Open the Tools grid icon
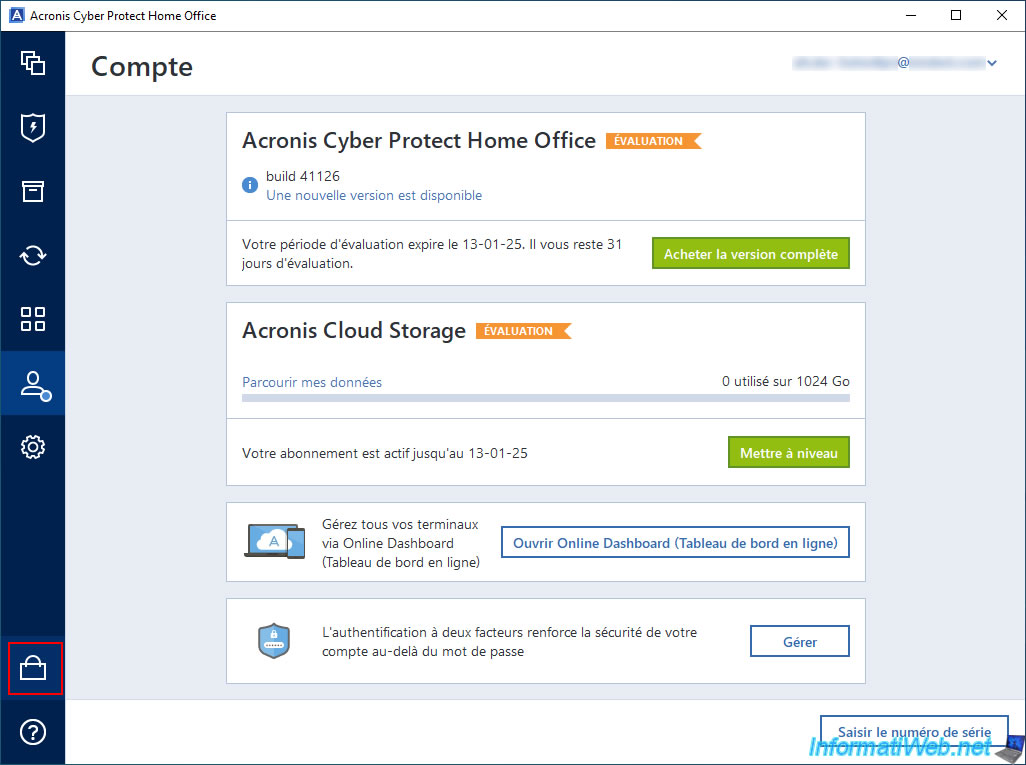The height and width of the screenshot is (765, 1026). point(33,319)
